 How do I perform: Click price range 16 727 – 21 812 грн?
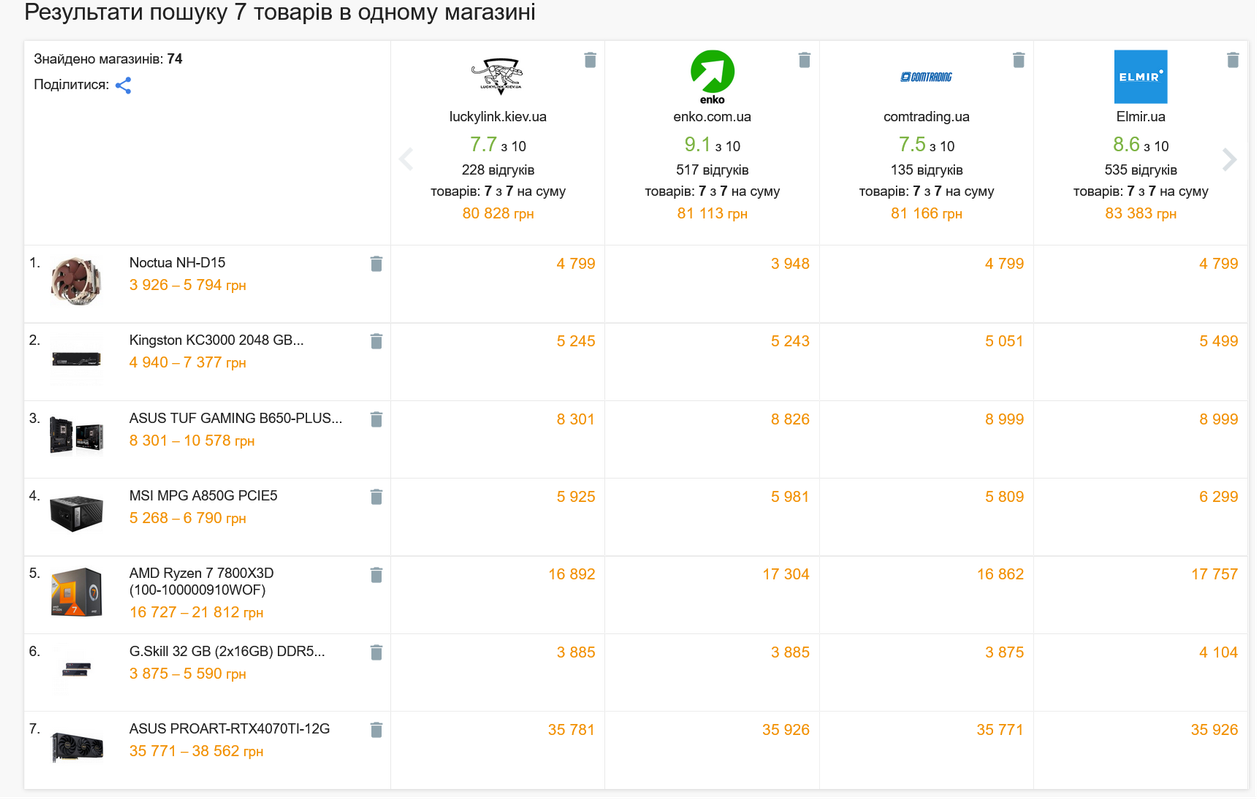click(197, 612)
